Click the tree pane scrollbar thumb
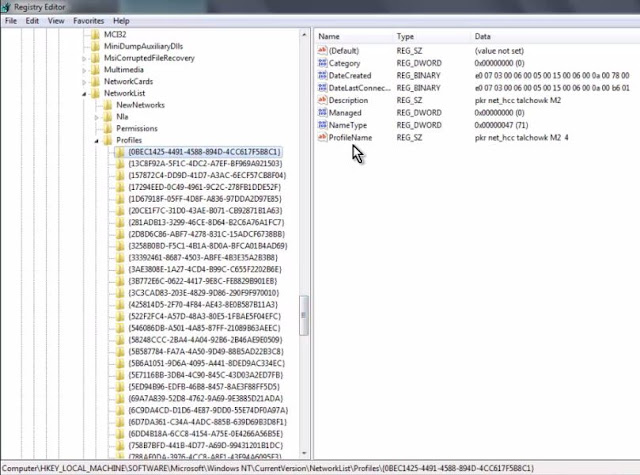 (304, 315)
